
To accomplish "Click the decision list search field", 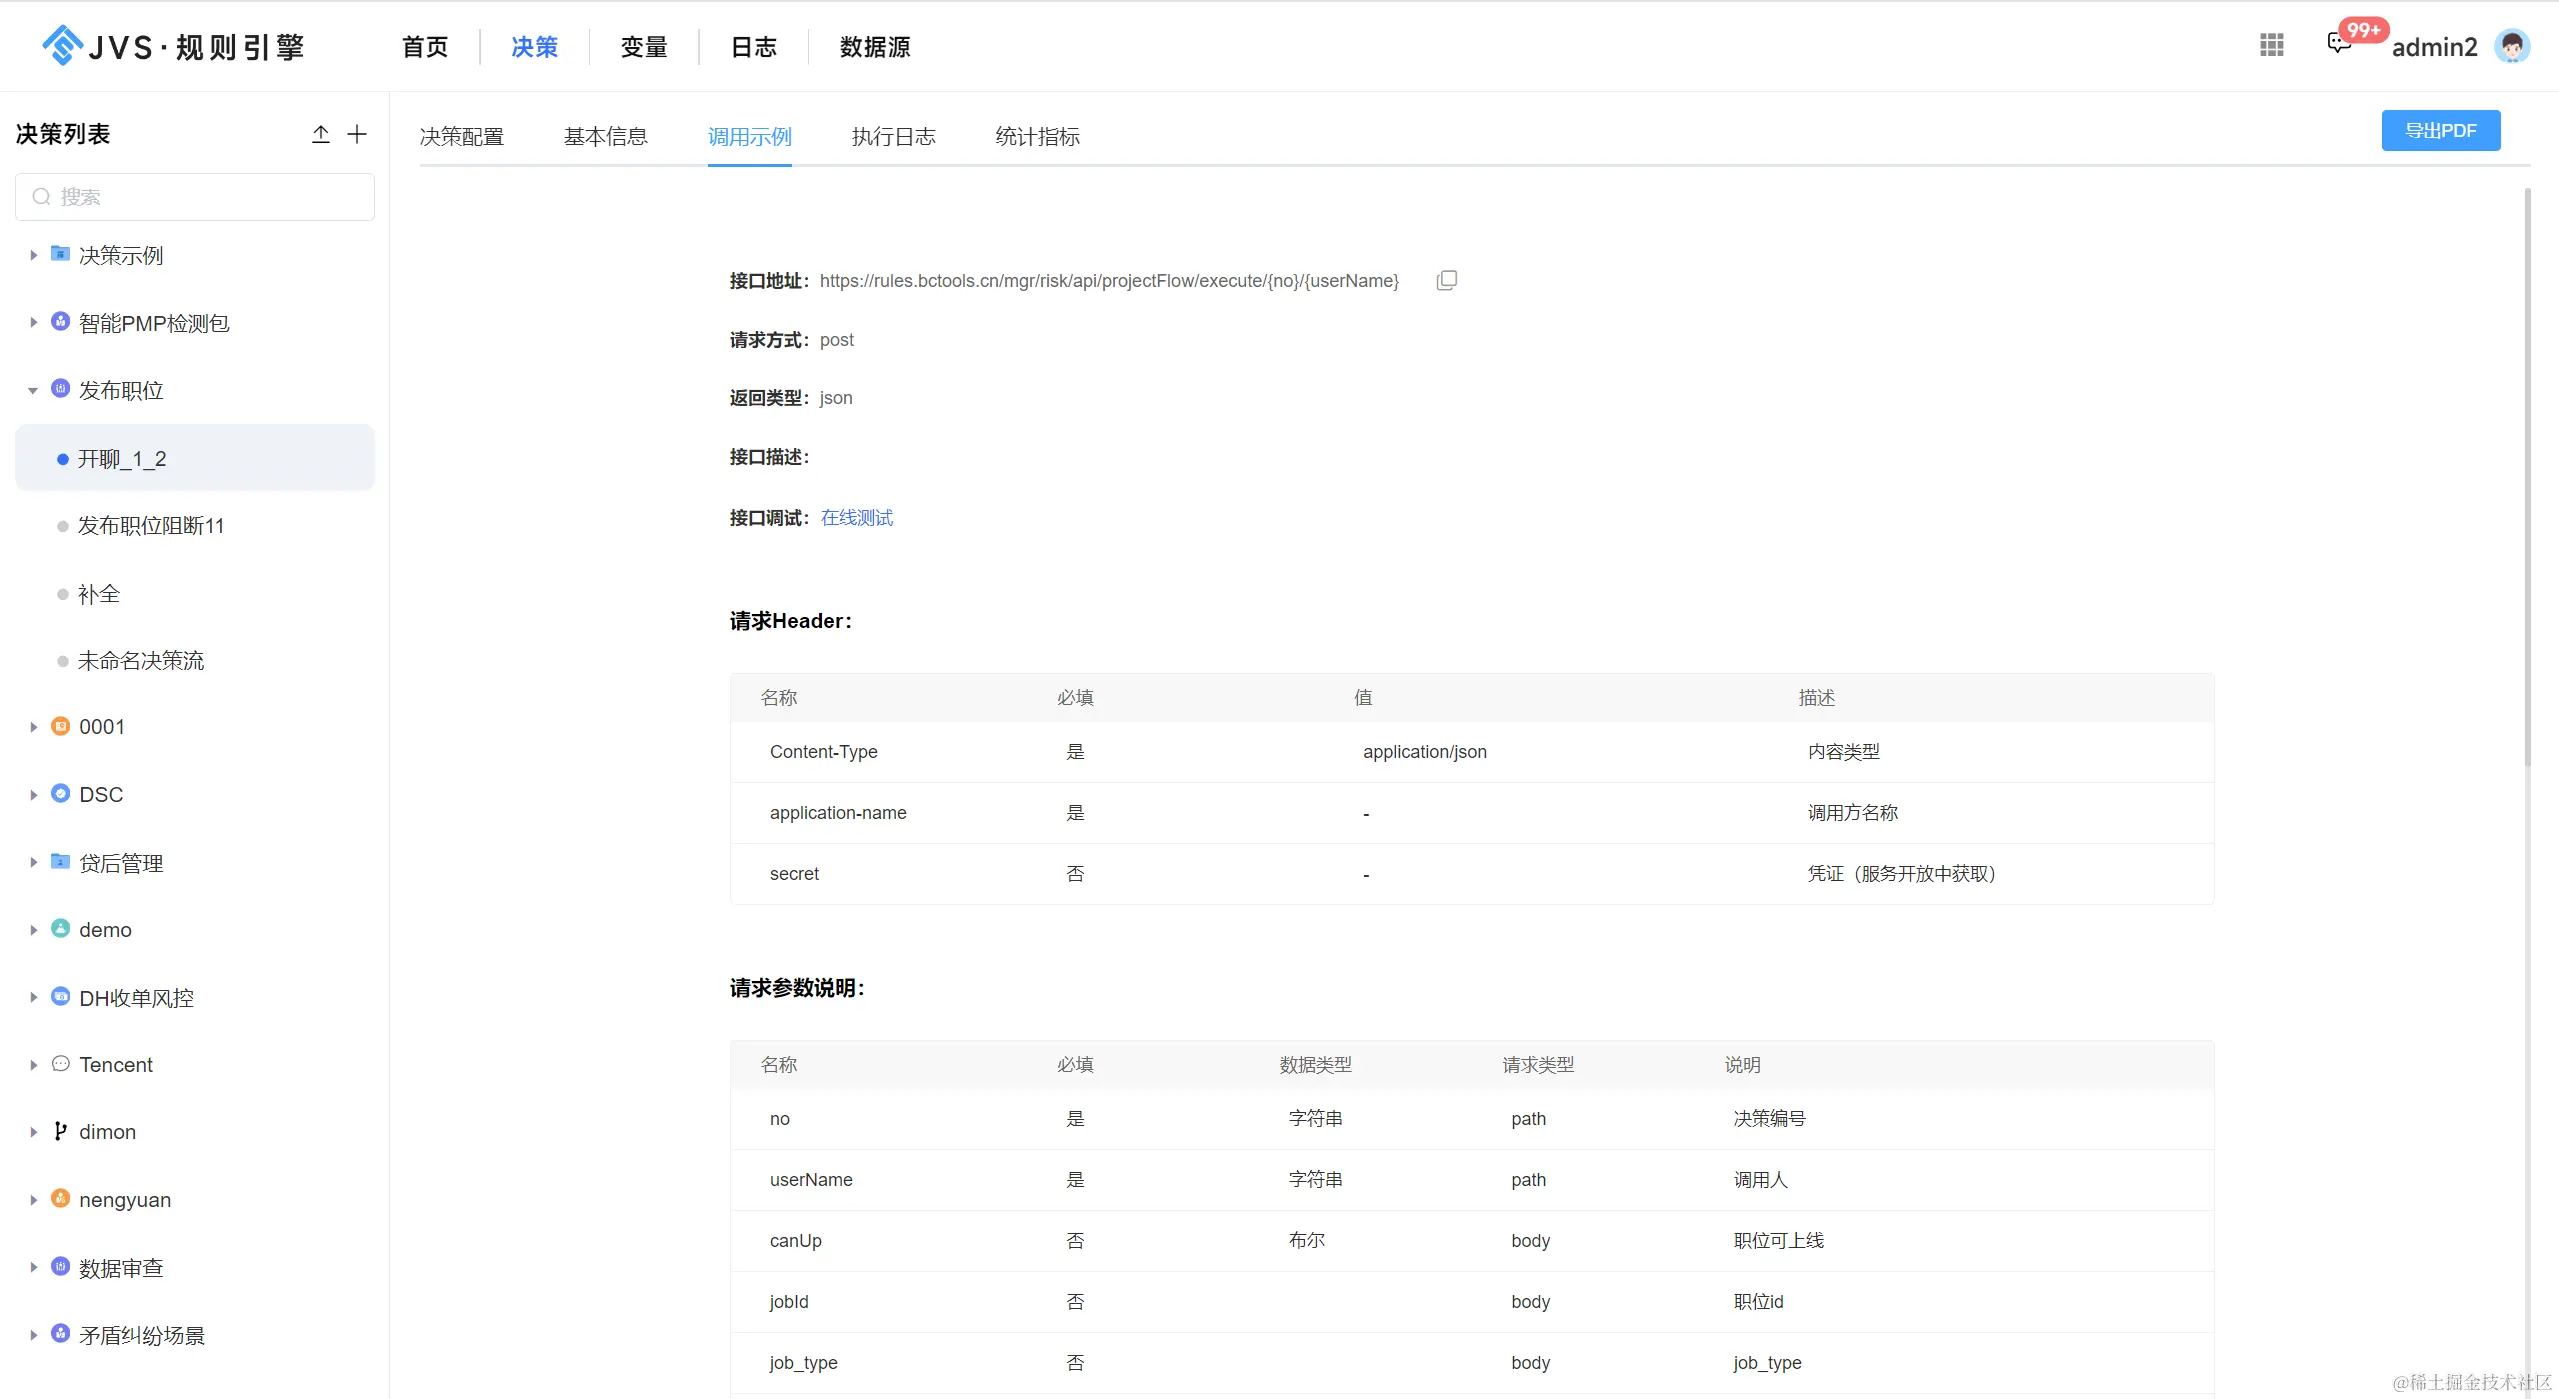I will (x=195, y=197).
